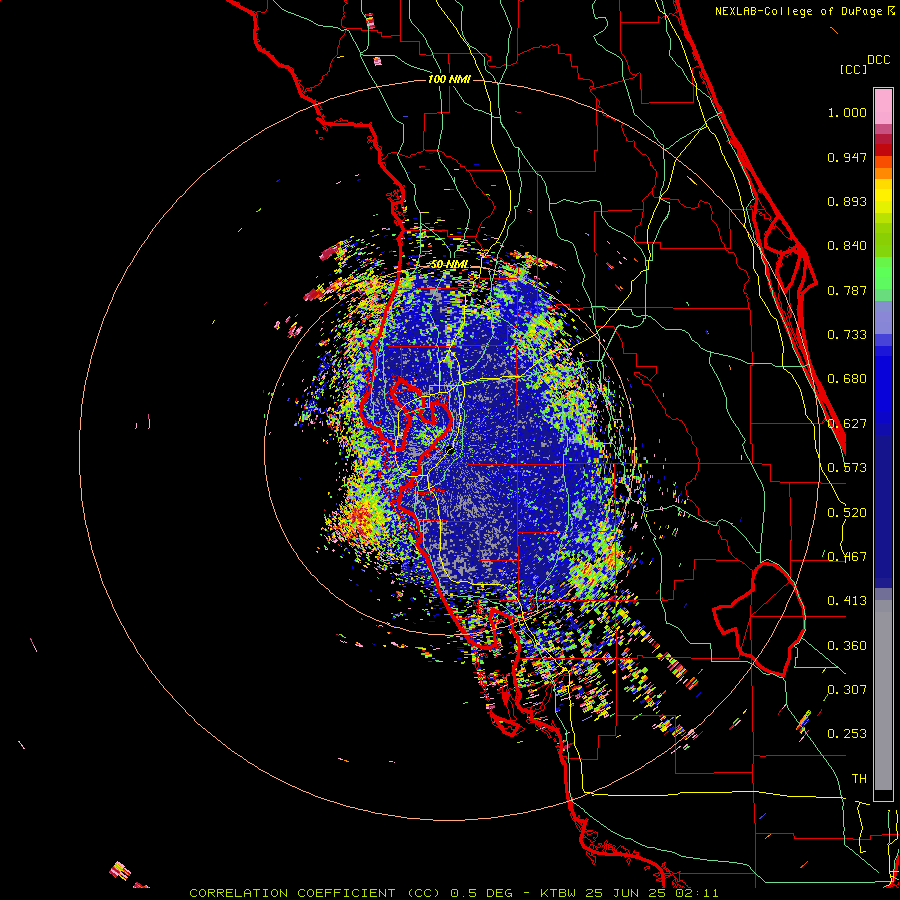Screen dimensions: 900x900
Task: Click the Correlation Coefficient caption at the bottom
Action: tap(453, 893)
